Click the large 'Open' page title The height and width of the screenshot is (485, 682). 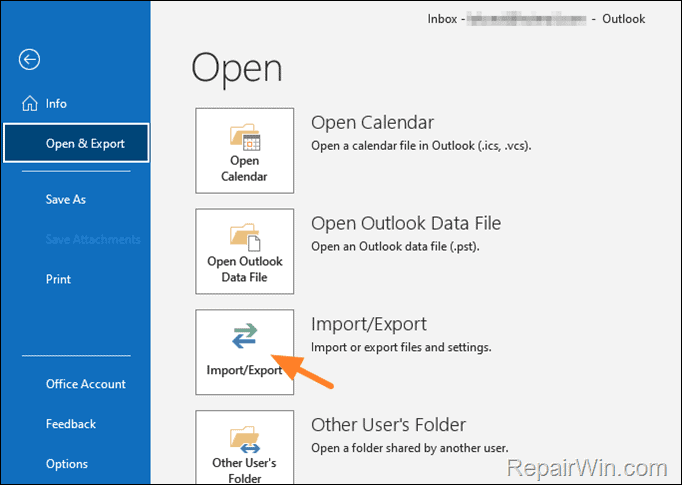237,69
